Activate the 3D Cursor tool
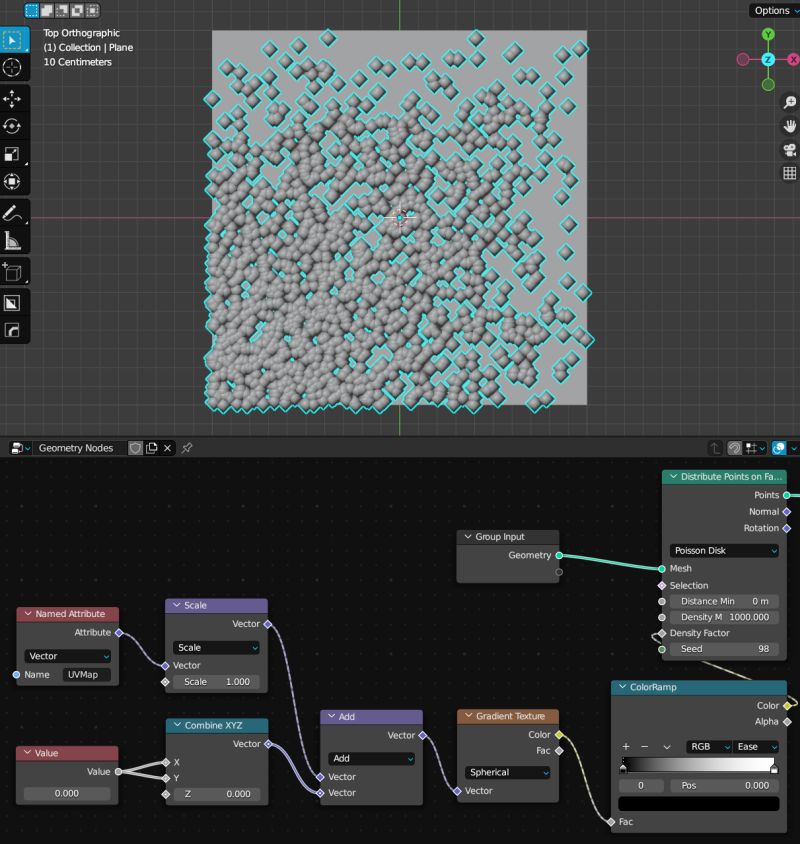Viewport: 800px width, 844px height. pyautogui.click(x=13, y=68)
